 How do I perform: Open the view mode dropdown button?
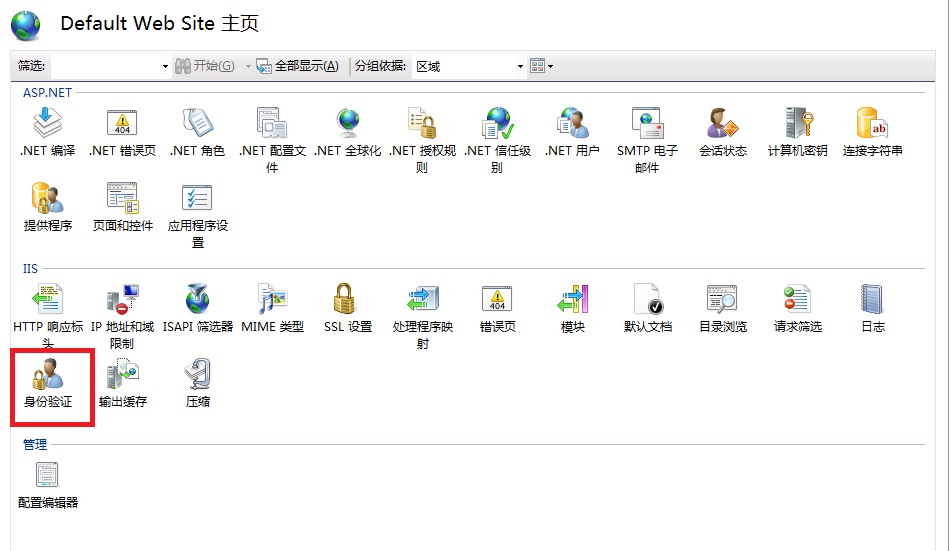tap(541, 66)
